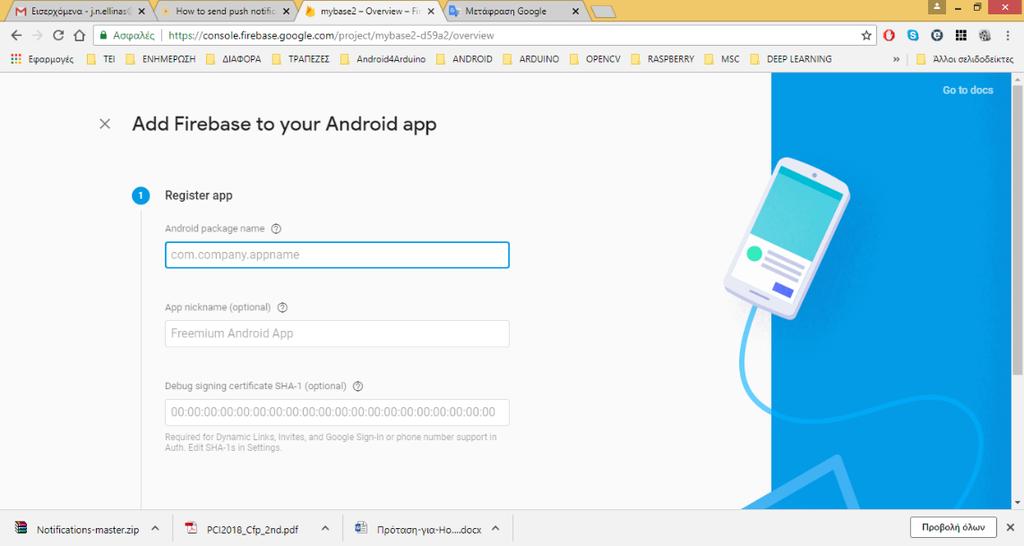Click the SHA-1 certificate input field
The height and width of the screenshot is (546, 1024).
click(x=337, y=412)
